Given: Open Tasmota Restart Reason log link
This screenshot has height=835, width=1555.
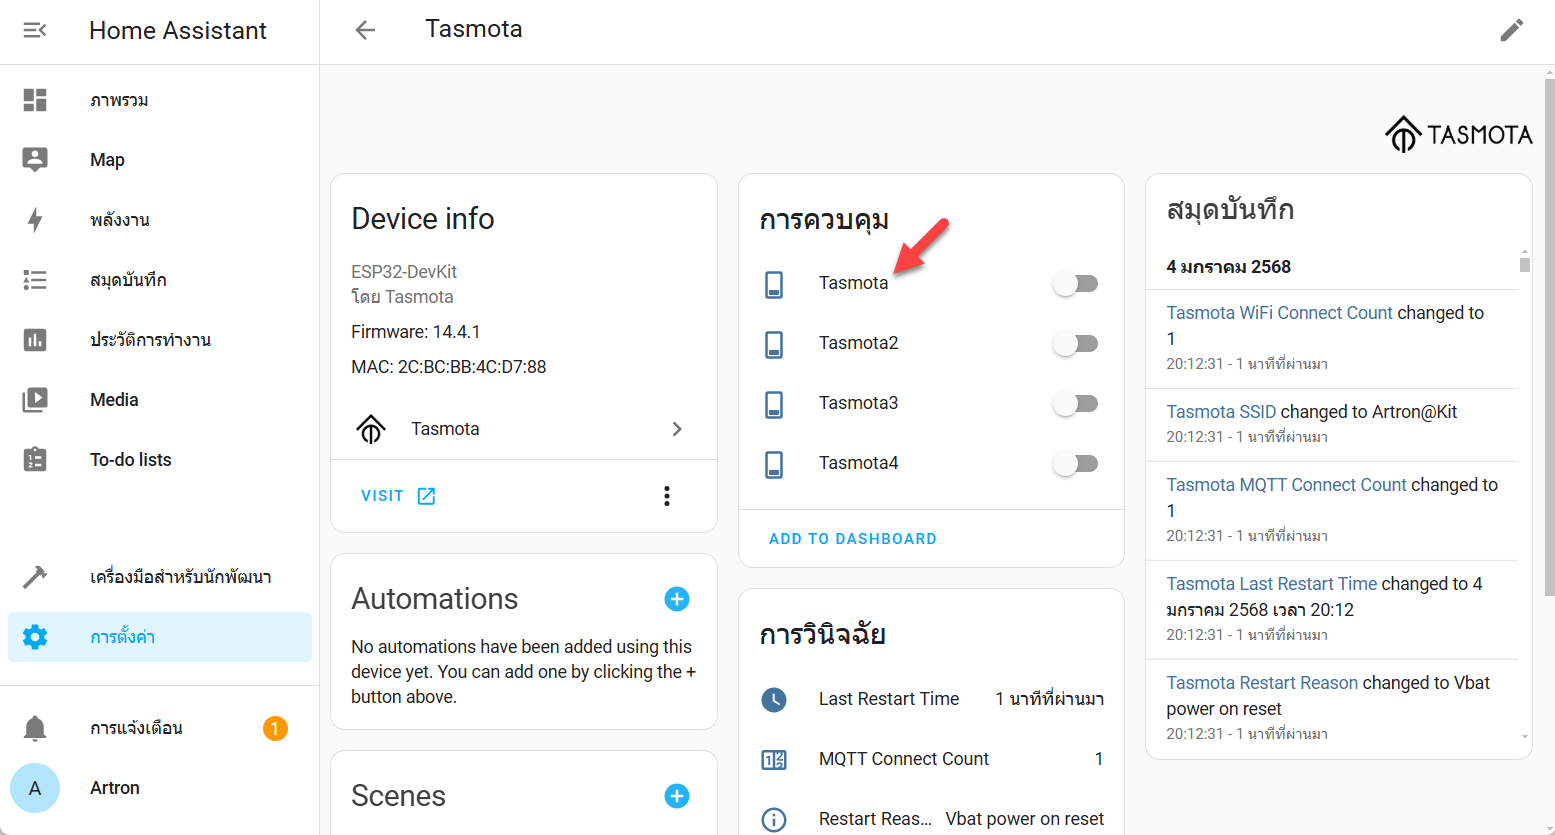Looking at the screenshot, I should point(1262,683).
